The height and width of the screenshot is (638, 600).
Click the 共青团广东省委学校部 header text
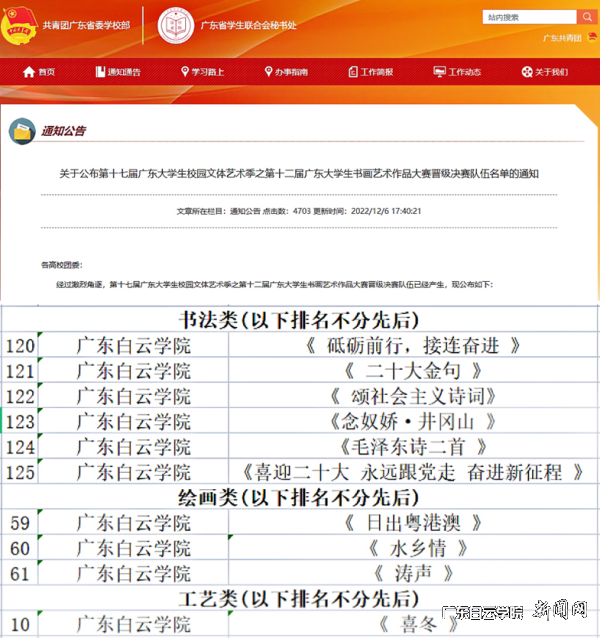click(x=86, y=25)
